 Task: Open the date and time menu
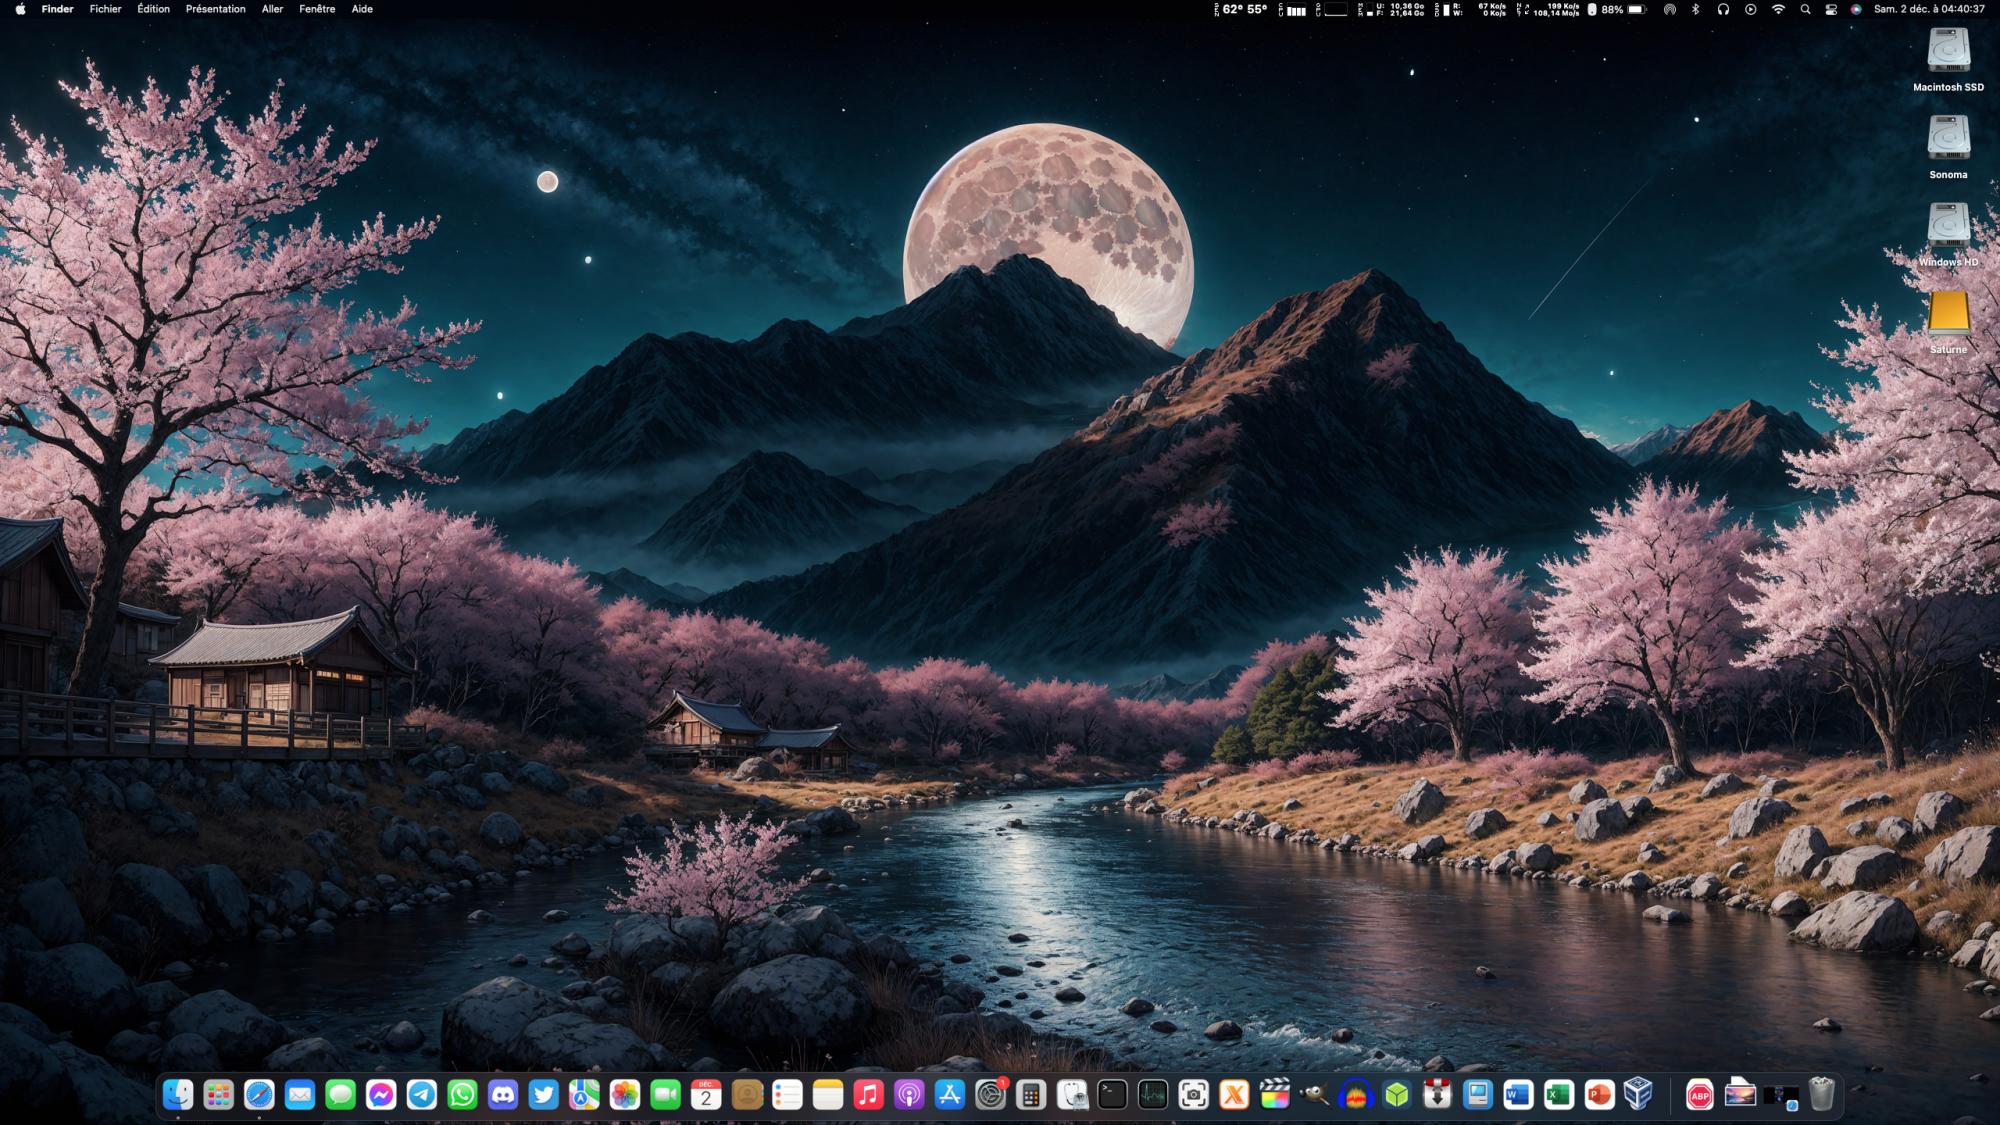[1929, 9]
